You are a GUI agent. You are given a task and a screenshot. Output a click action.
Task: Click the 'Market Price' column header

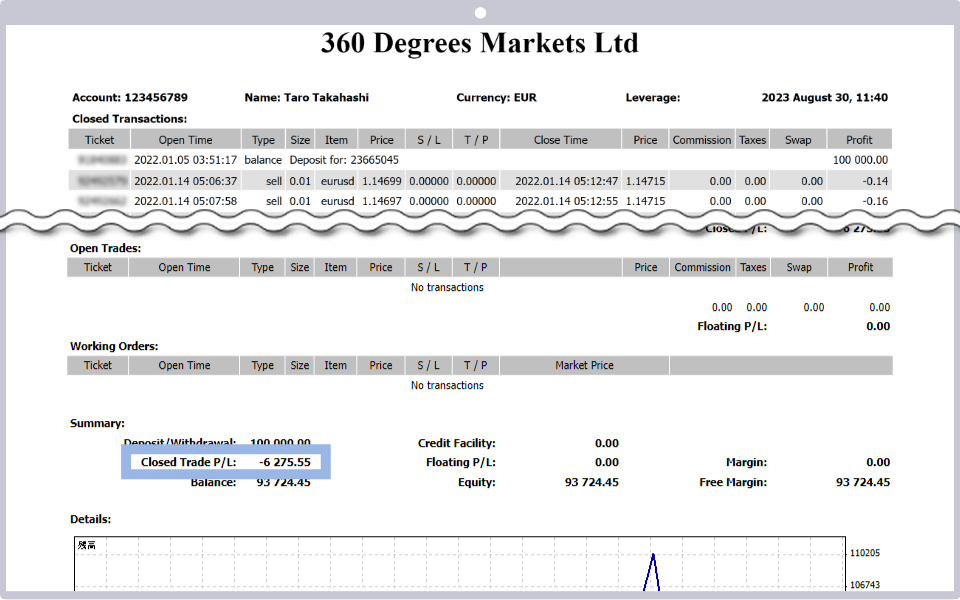click(584, 365)
